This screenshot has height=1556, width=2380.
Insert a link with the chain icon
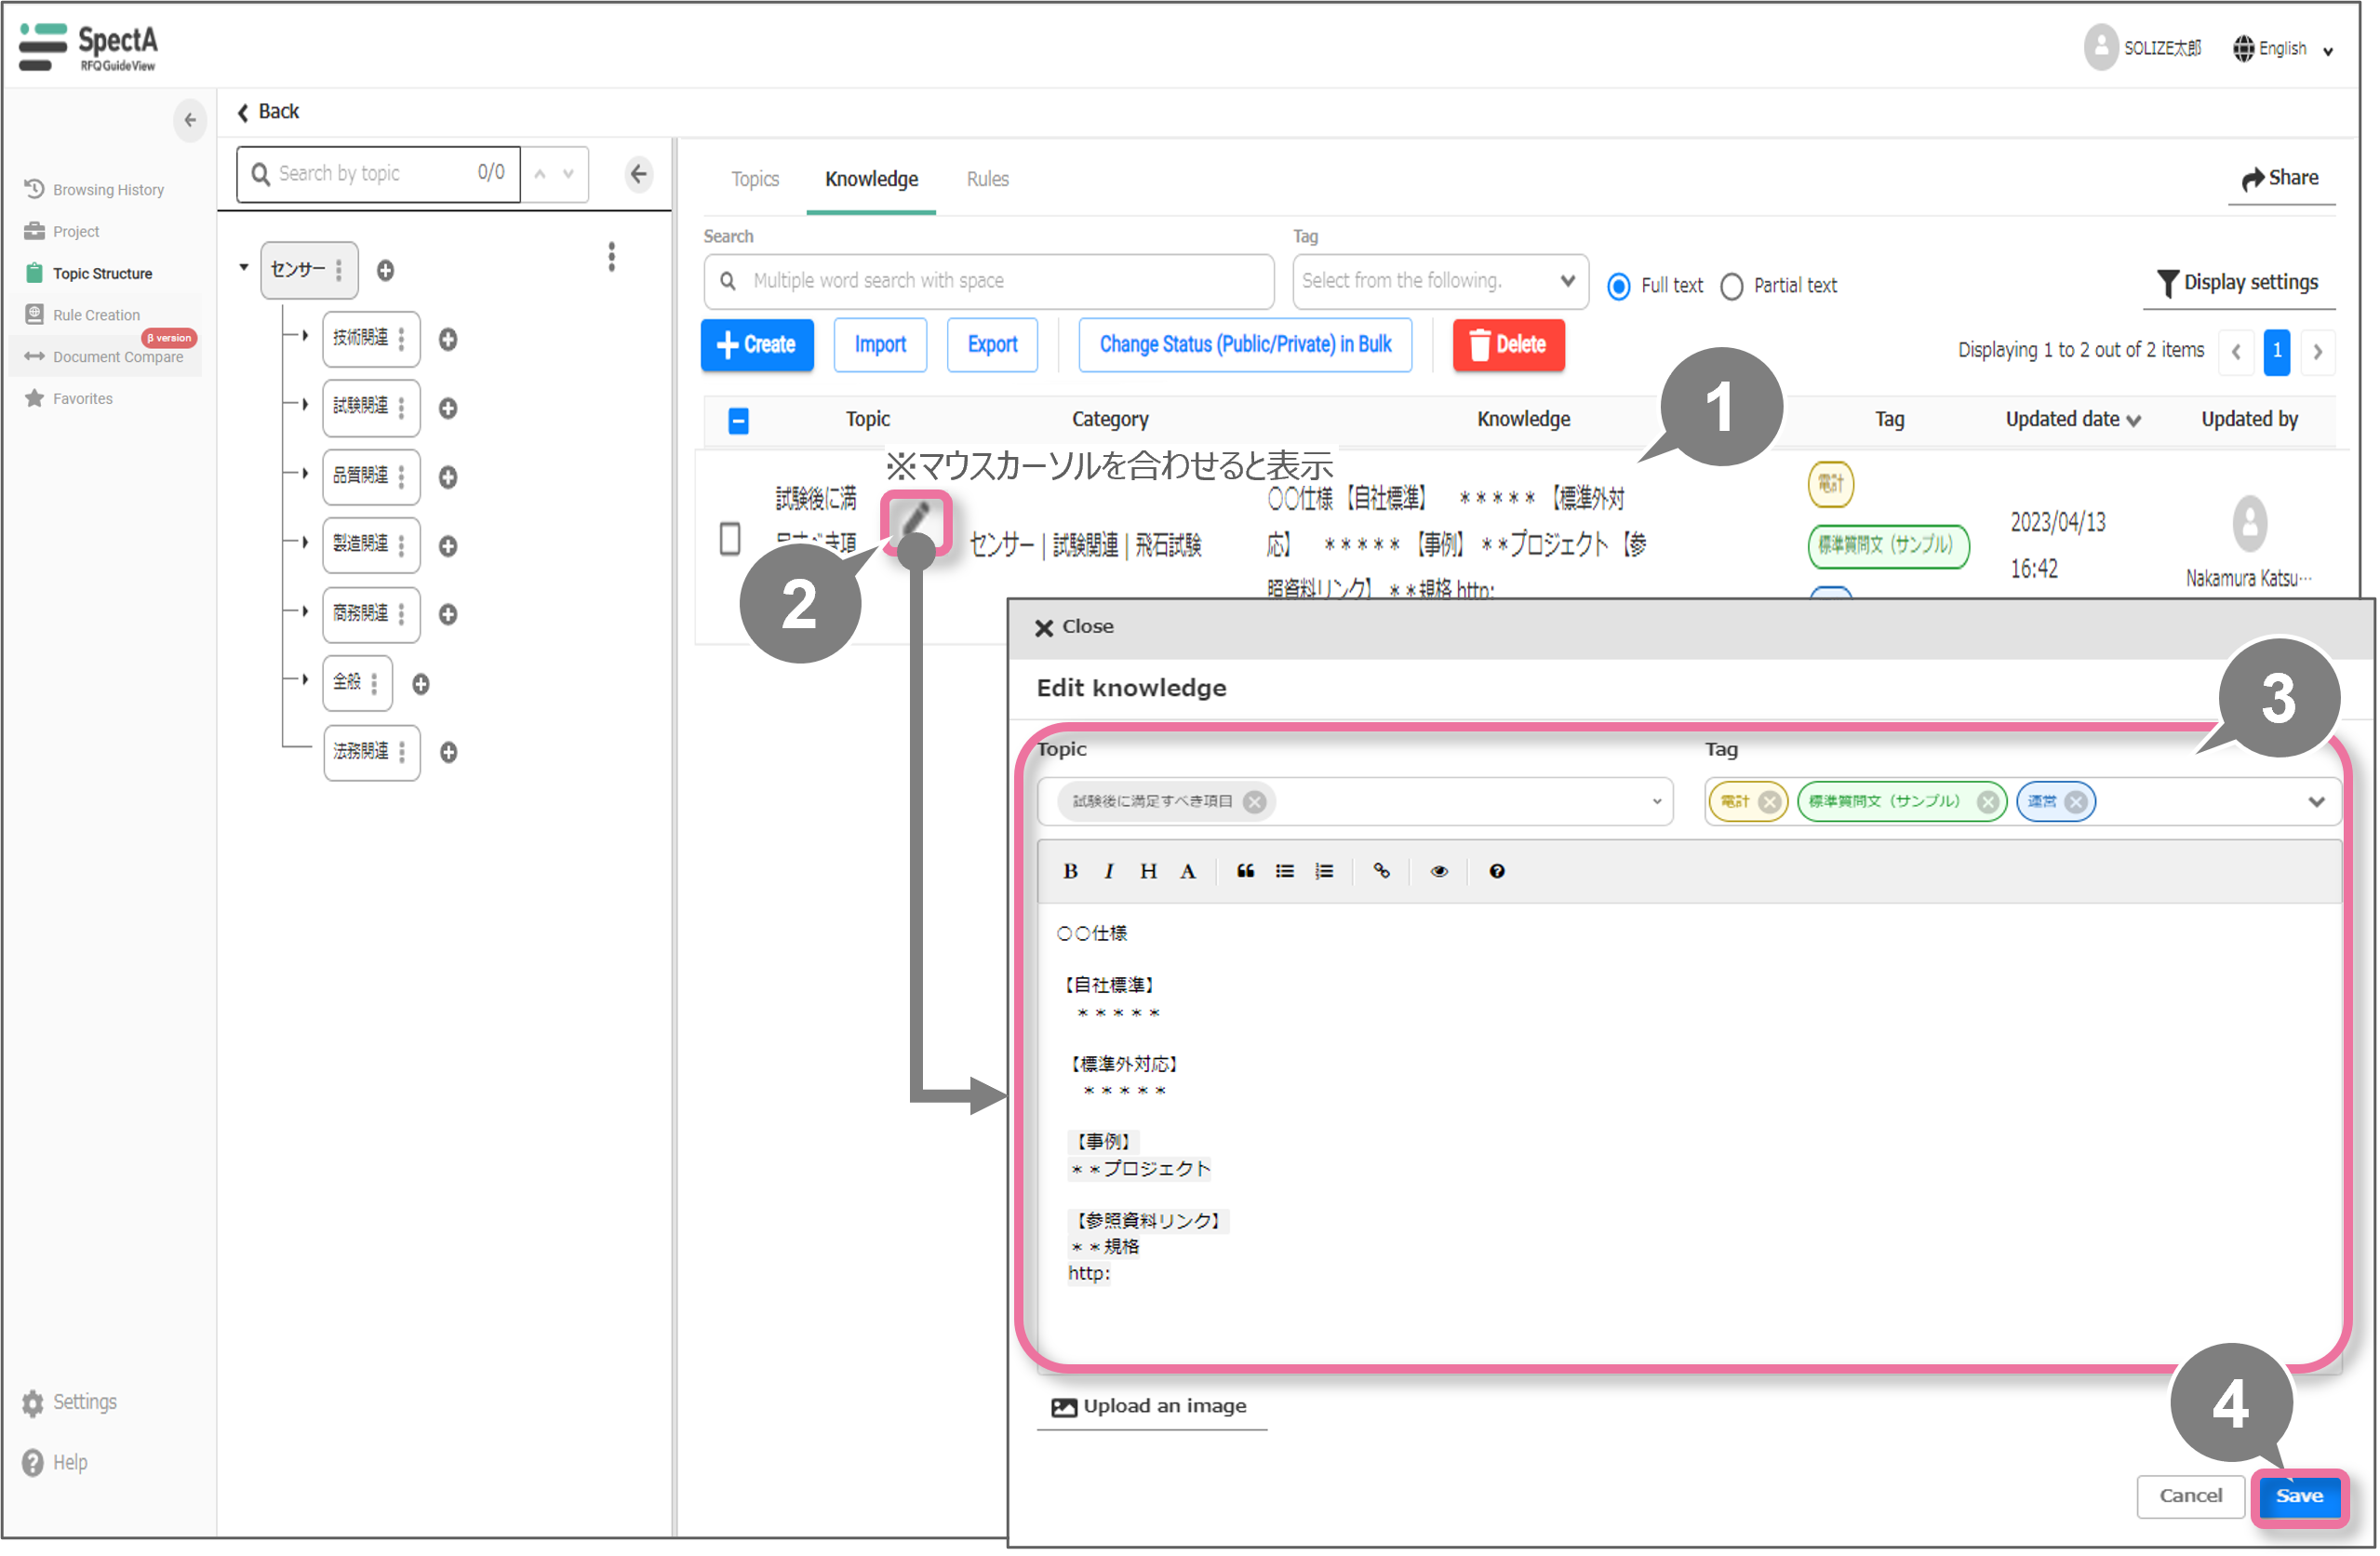[x=1381, y=871]
